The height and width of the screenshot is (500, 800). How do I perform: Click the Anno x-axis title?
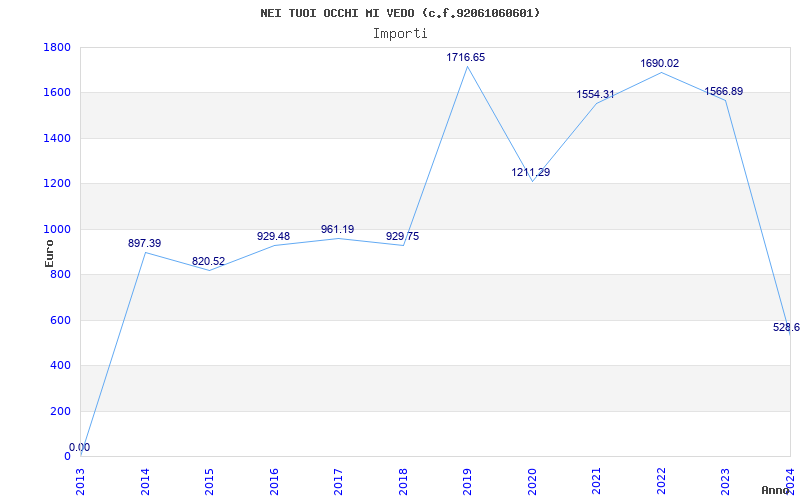coord(776,490)
